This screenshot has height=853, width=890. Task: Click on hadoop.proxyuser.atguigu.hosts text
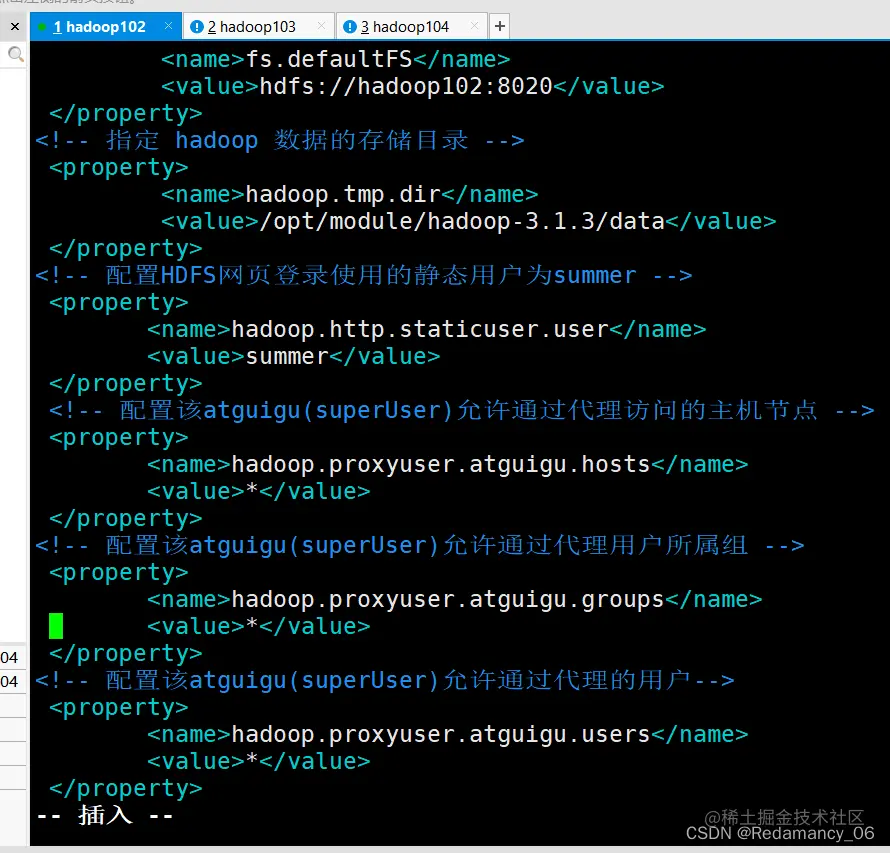point(441,464)
